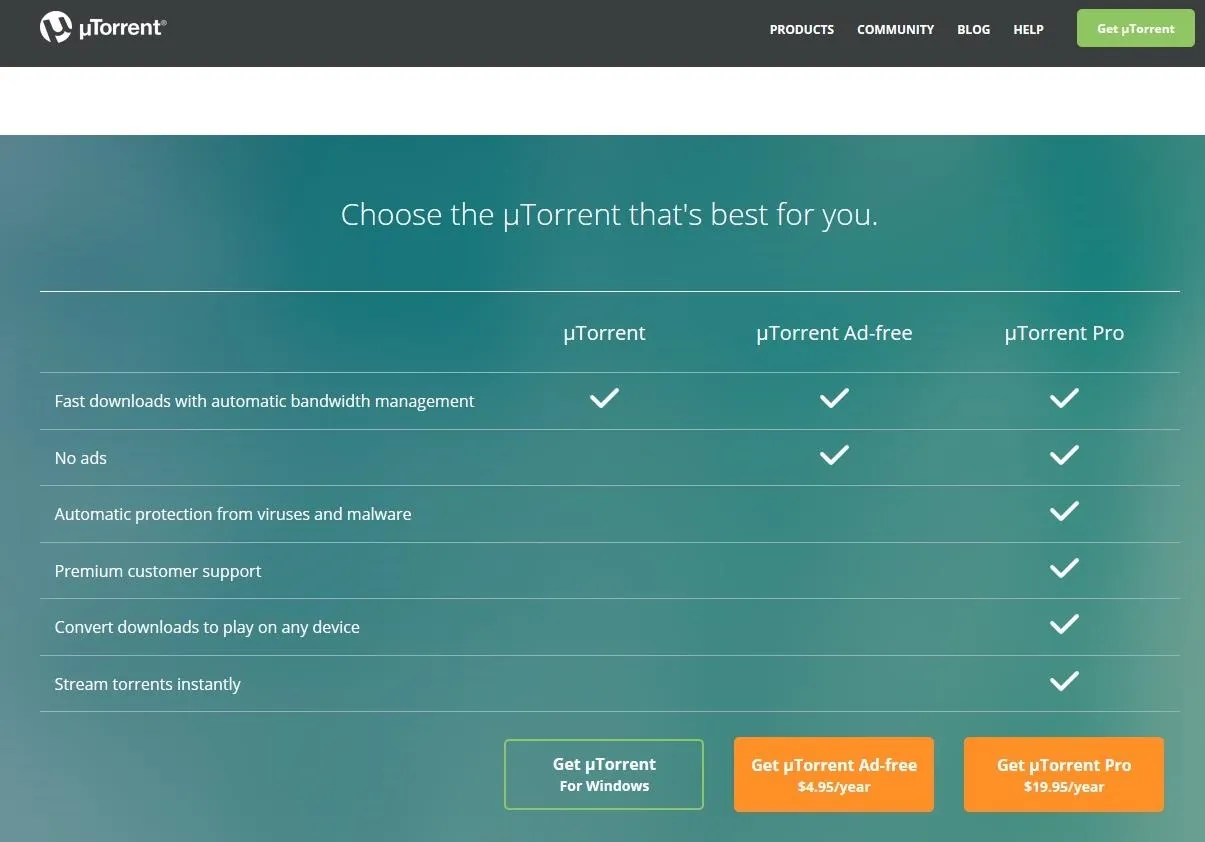Open the HELP menu item
1205x842 pixels.
[1028, 30]
